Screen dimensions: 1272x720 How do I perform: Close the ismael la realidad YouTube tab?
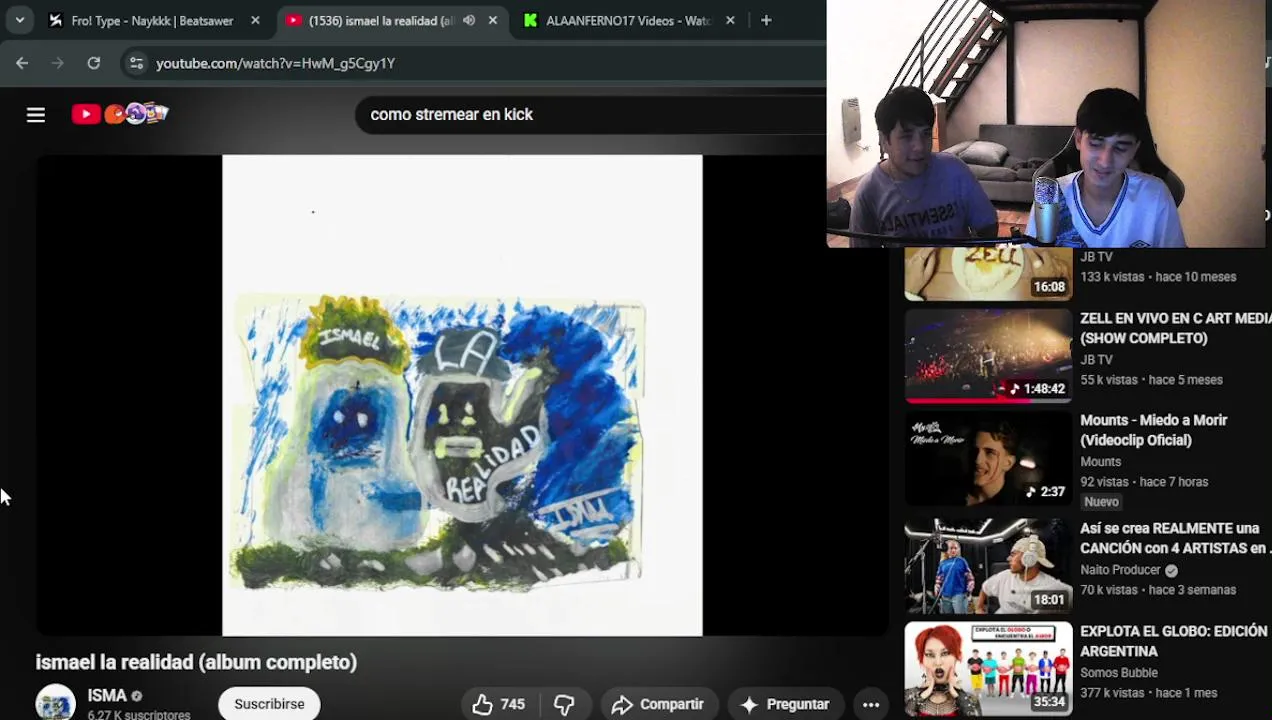pyautogui.click(x=492, y=20)
